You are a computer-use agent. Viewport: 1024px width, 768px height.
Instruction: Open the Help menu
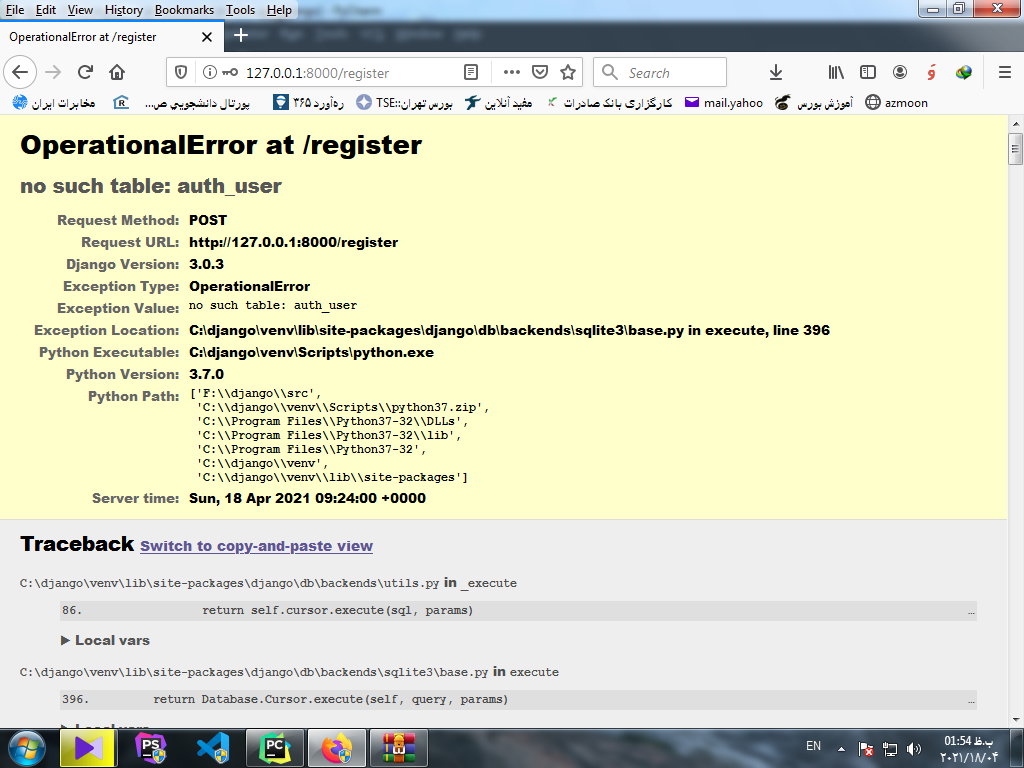tap(279, 10)
